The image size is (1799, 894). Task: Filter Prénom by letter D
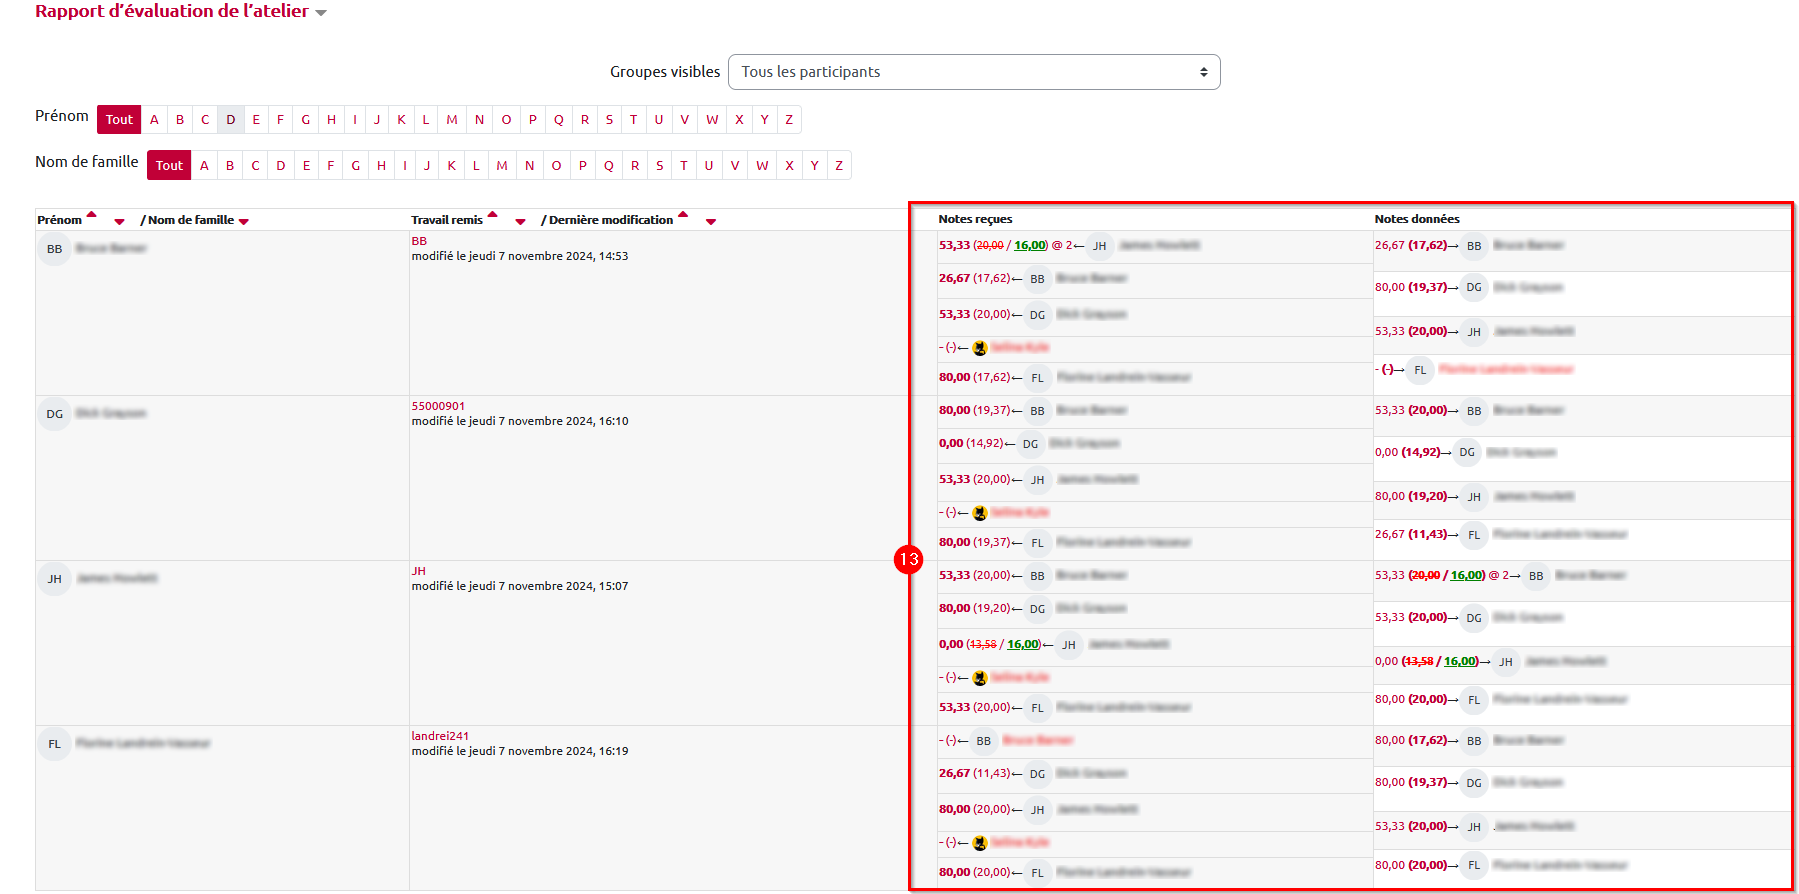tap(230, 120)
